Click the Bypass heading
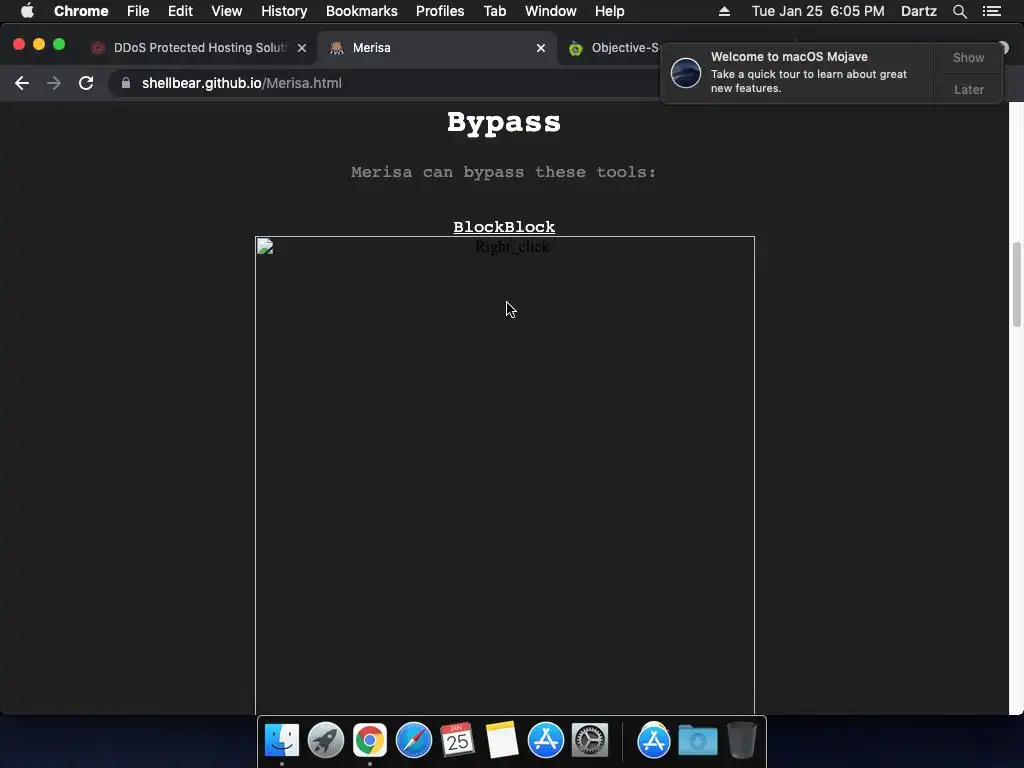 504,123
